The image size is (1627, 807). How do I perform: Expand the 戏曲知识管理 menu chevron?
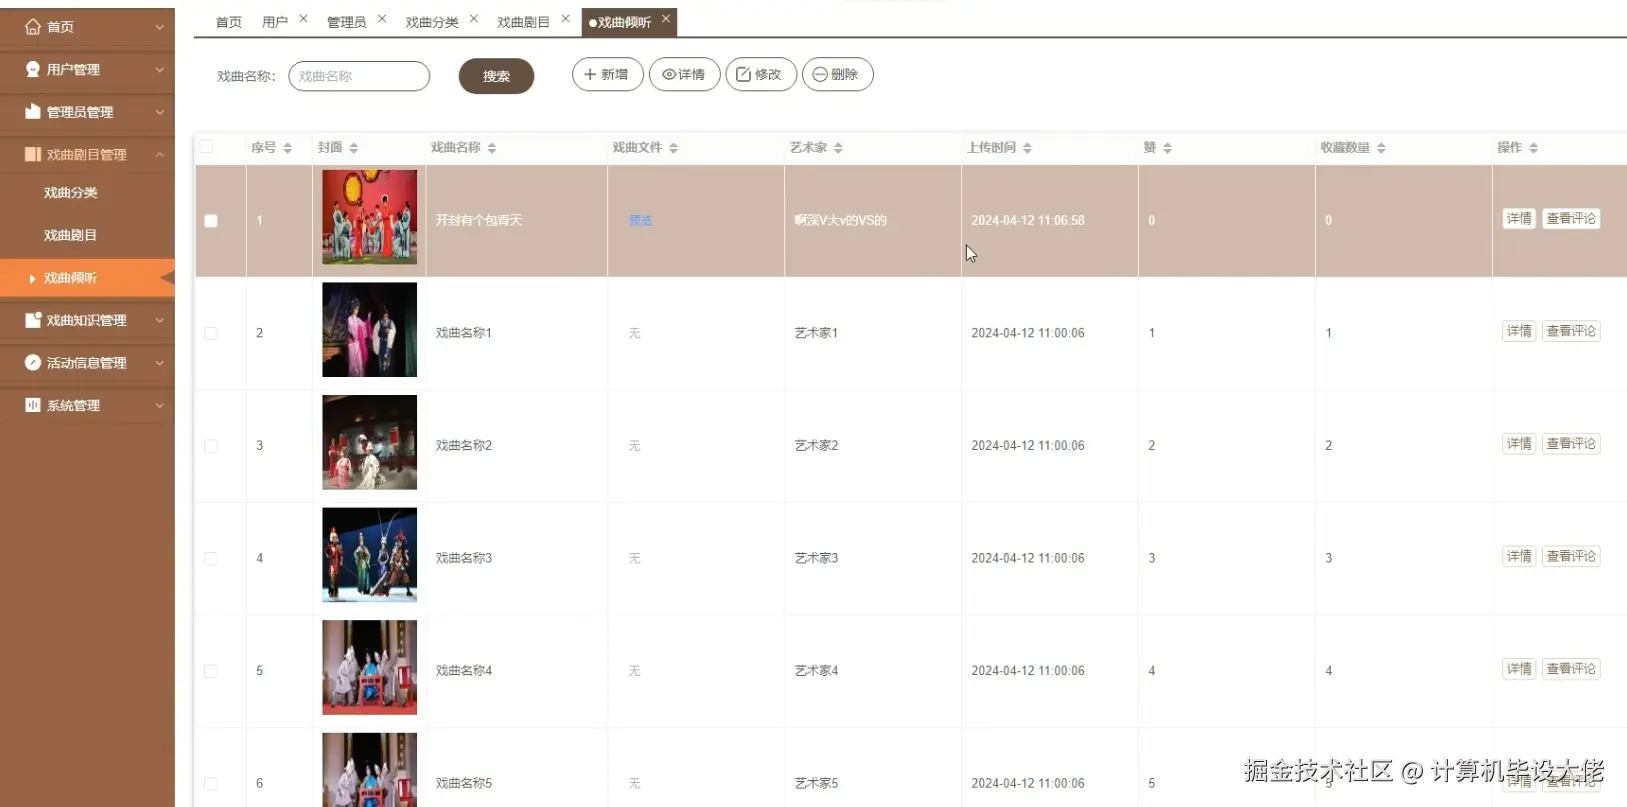point(159,320)
